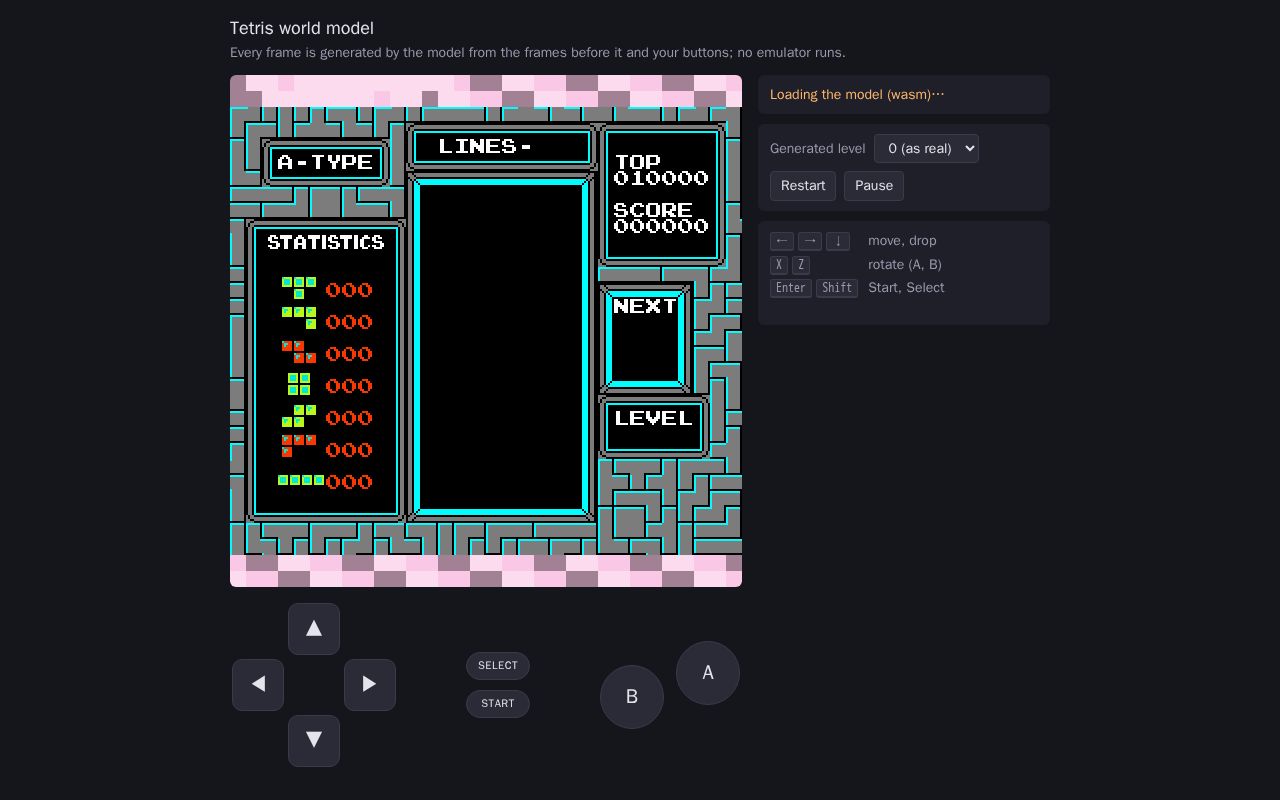Open the Generated level dropdown
This screenshot has height=800, width=1280.
926,148
